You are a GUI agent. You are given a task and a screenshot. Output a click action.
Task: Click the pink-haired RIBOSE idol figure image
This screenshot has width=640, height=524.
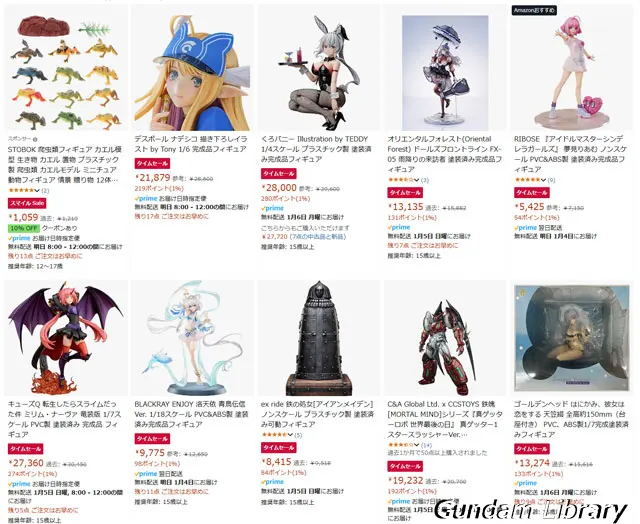click(x=572, y=70)
